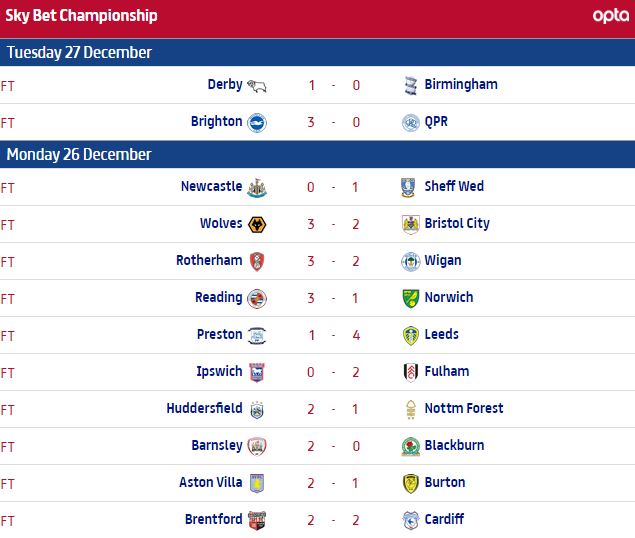
Task: Click the Derby club crest icon
Action: (x=257, y=86)
